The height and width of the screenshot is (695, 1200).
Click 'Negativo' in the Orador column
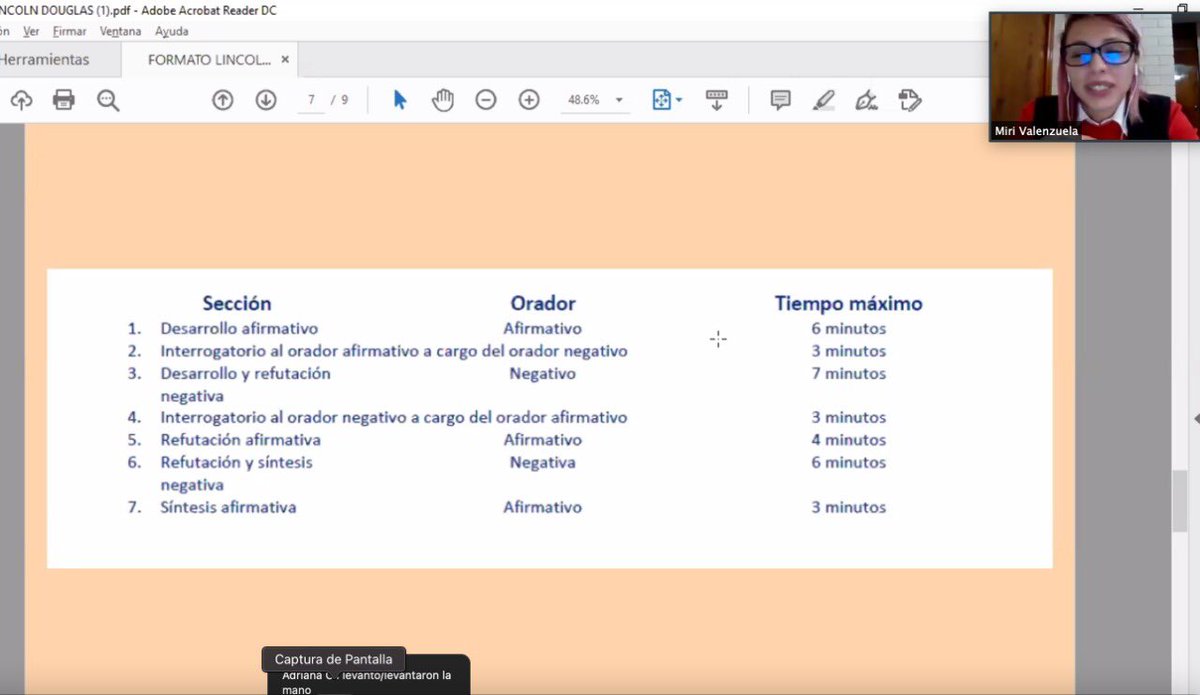coord(543,373)
